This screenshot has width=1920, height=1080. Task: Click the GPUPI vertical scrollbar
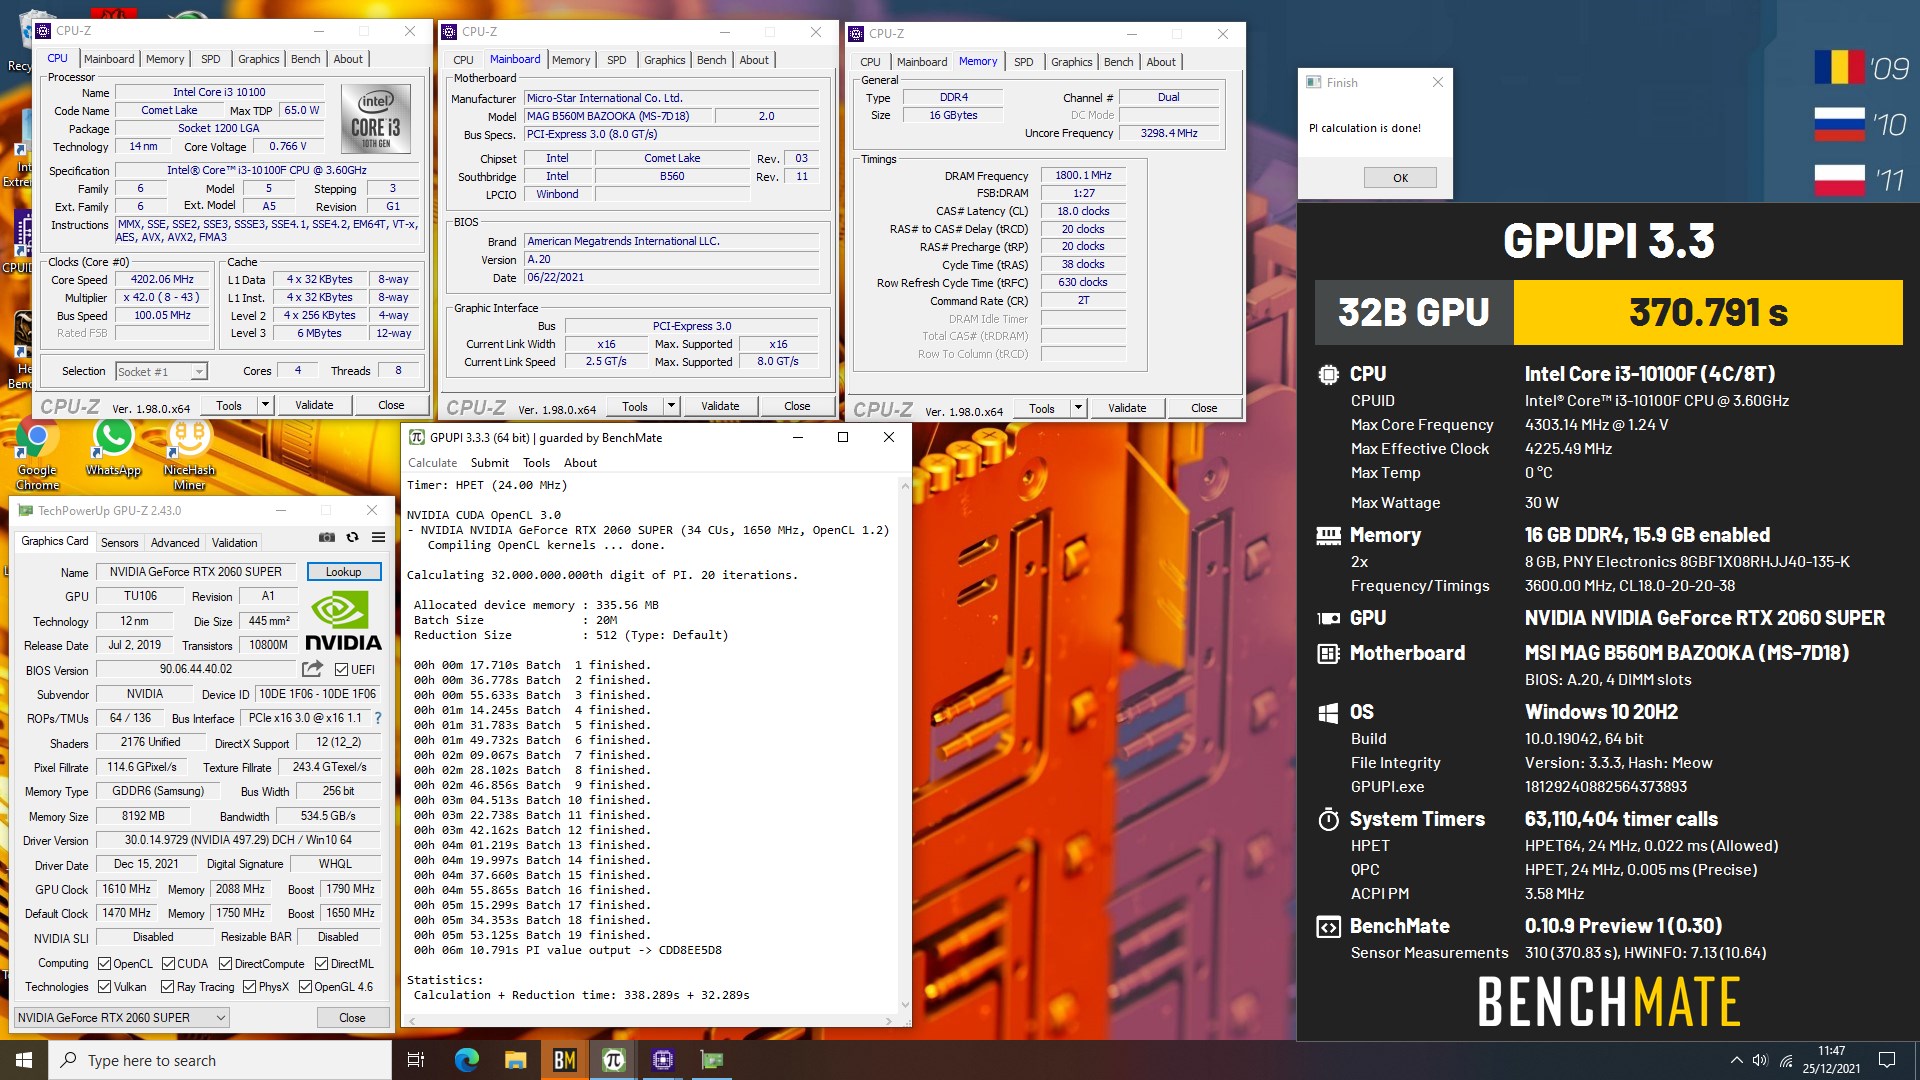point(905,745)
